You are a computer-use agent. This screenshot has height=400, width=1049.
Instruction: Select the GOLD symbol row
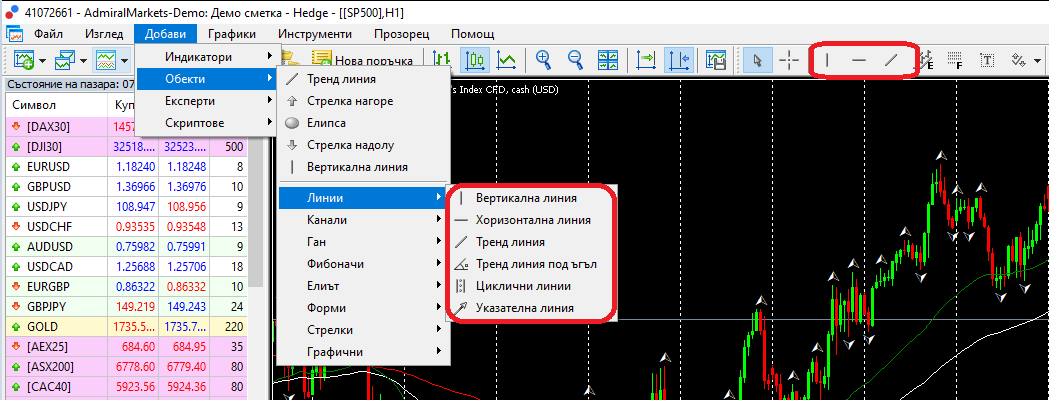tap(126, 327)
